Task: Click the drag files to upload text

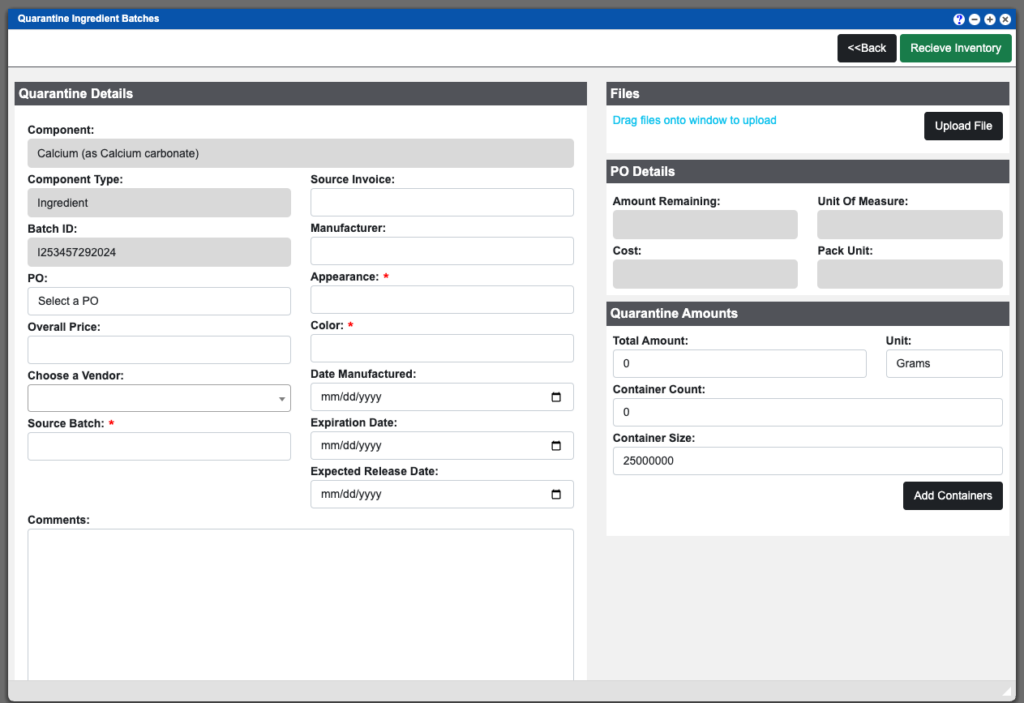Action: tap(694, 119)
